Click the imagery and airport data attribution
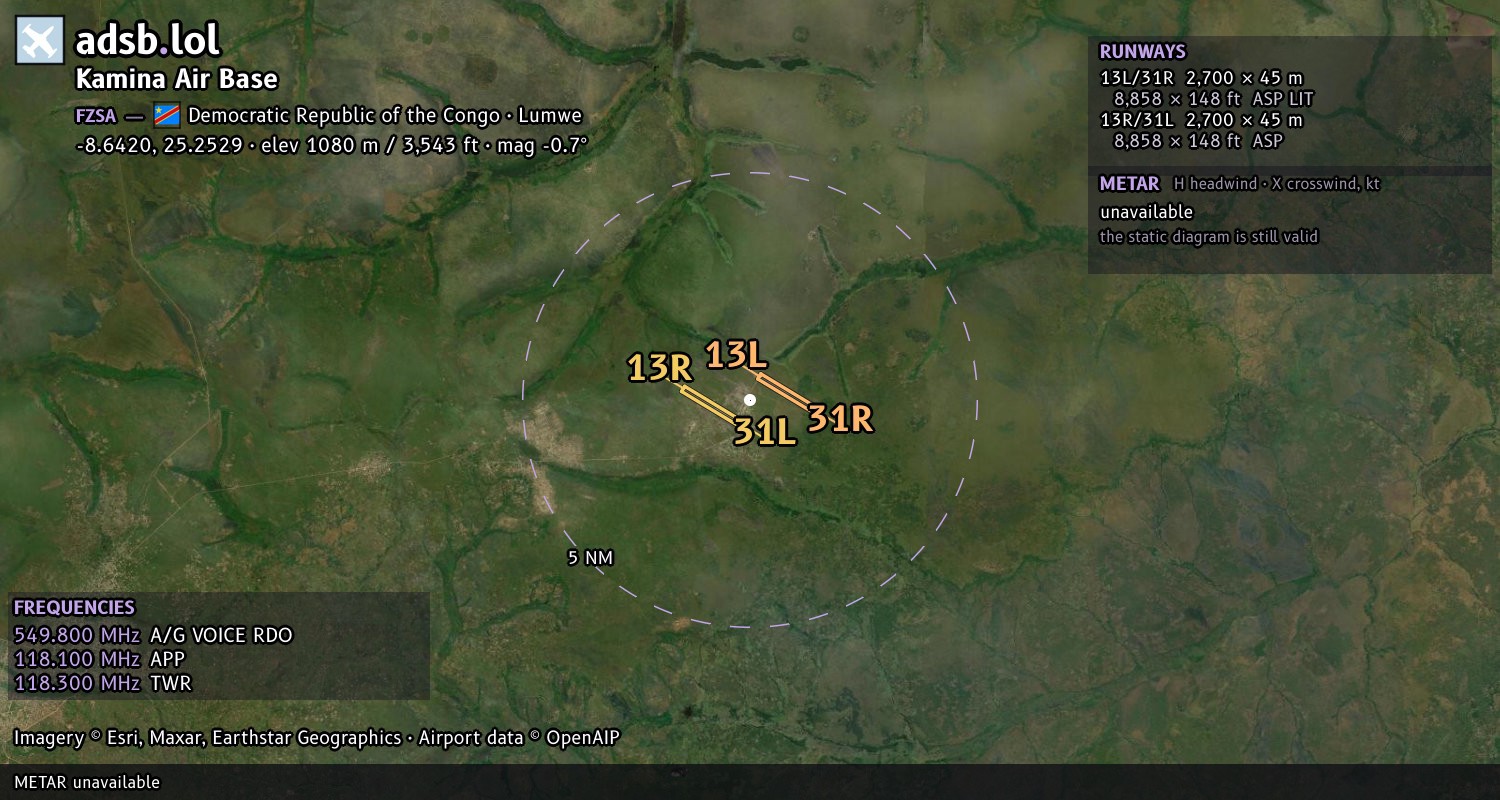This screenshot has width=1500, height=800. pos(317,738)
